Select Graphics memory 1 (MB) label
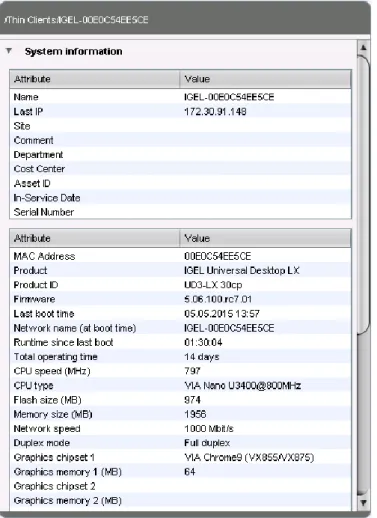The height and width of the screenshot is (518, 377). pyautogui.click(x=68, y=472)
